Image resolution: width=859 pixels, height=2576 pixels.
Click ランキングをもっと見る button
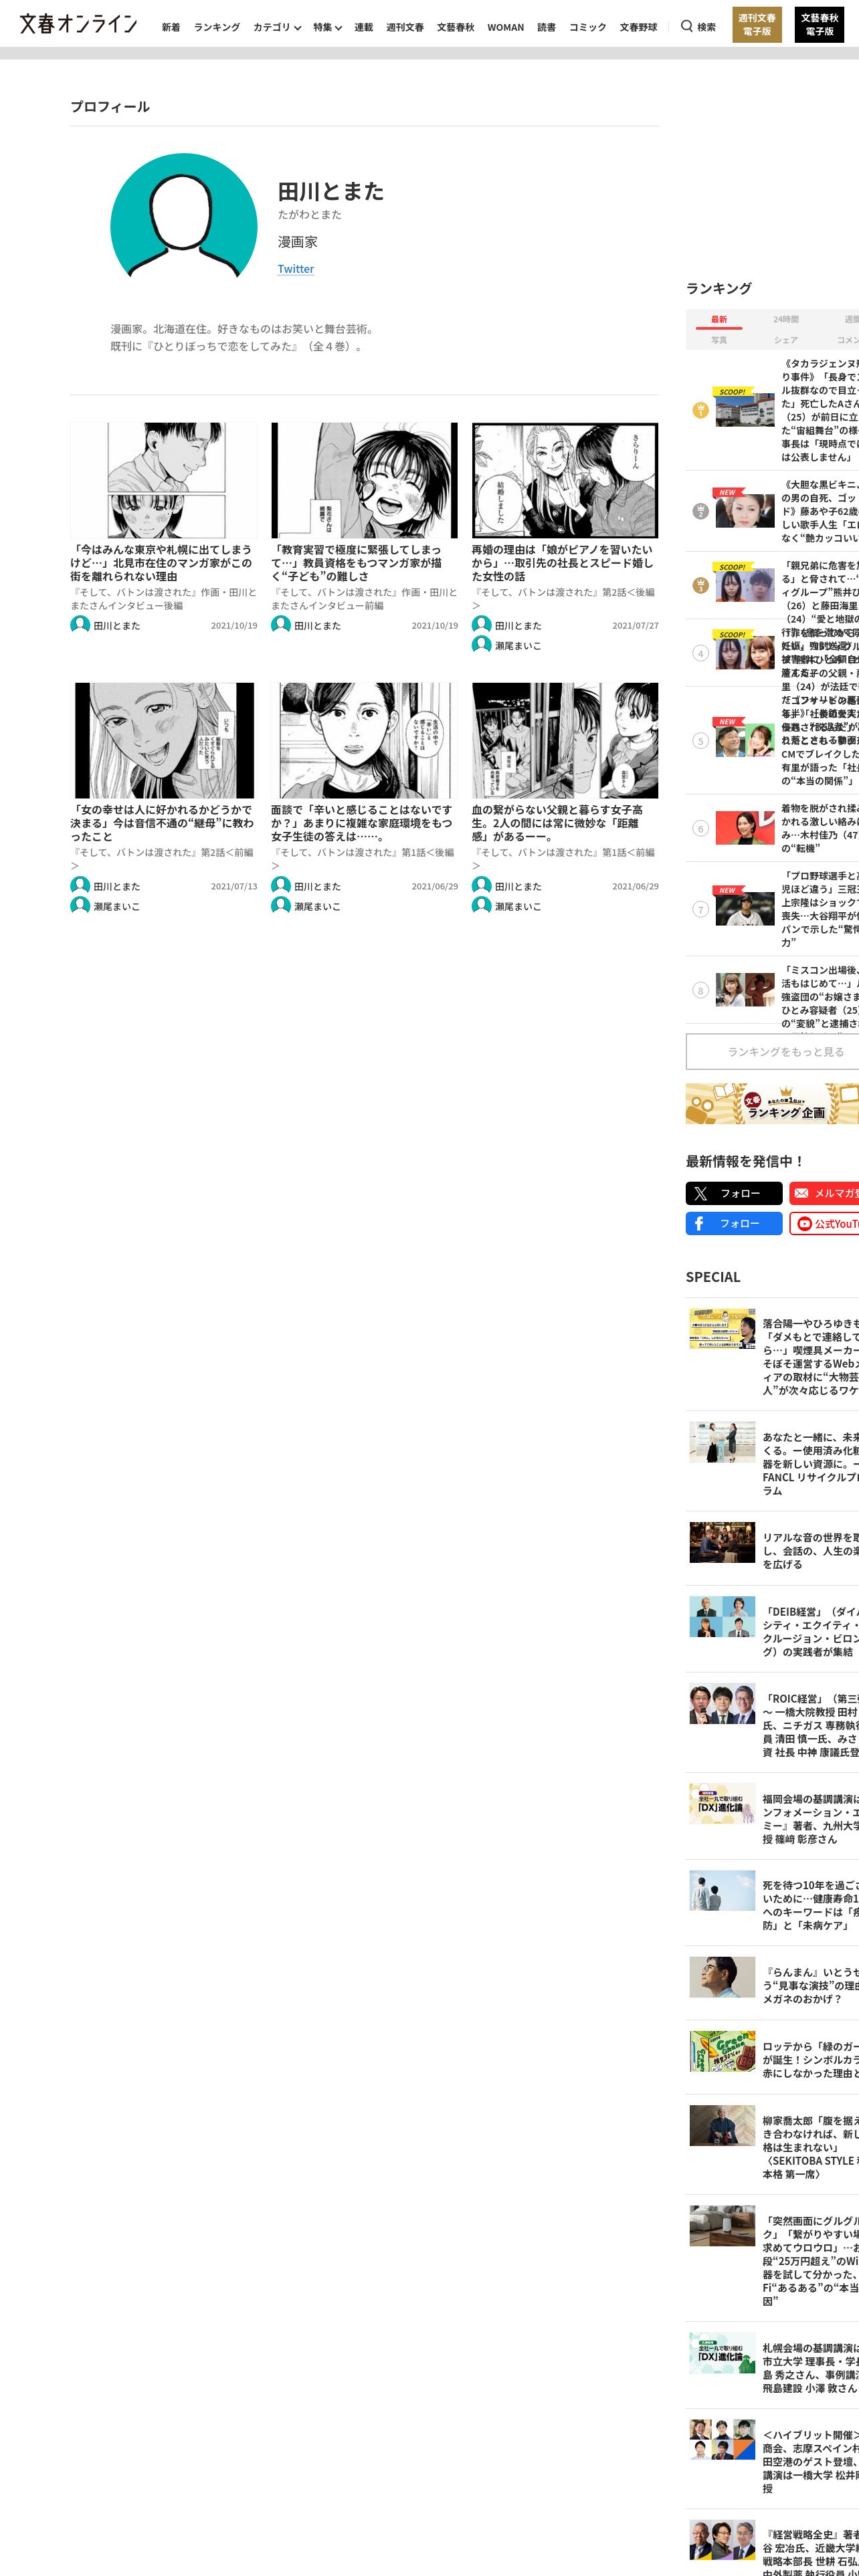(x=772, y=1052)
